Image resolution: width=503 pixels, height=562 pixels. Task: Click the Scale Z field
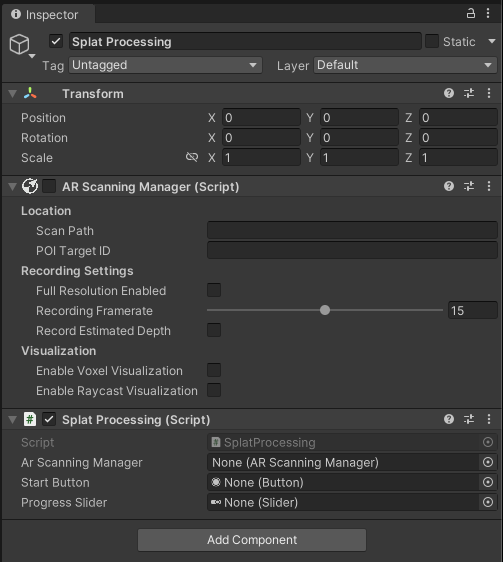(x=458, y=158)
